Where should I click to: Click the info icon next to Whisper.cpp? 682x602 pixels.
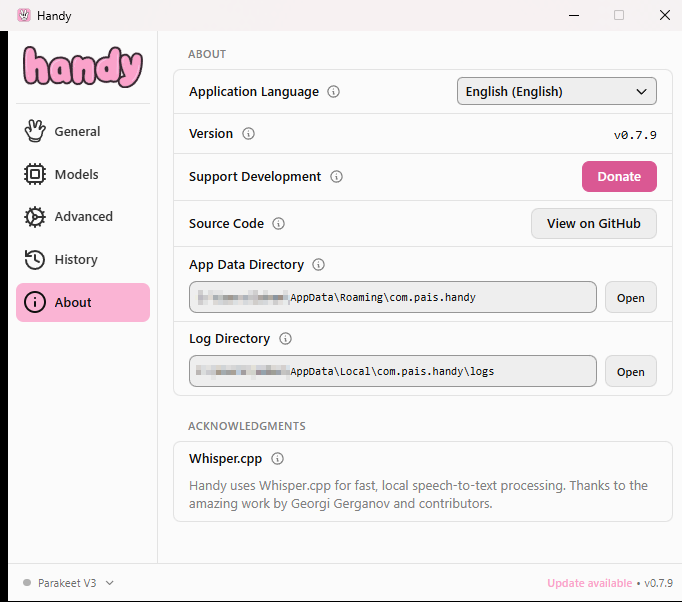pyautogui.click(x=278, y=459)
